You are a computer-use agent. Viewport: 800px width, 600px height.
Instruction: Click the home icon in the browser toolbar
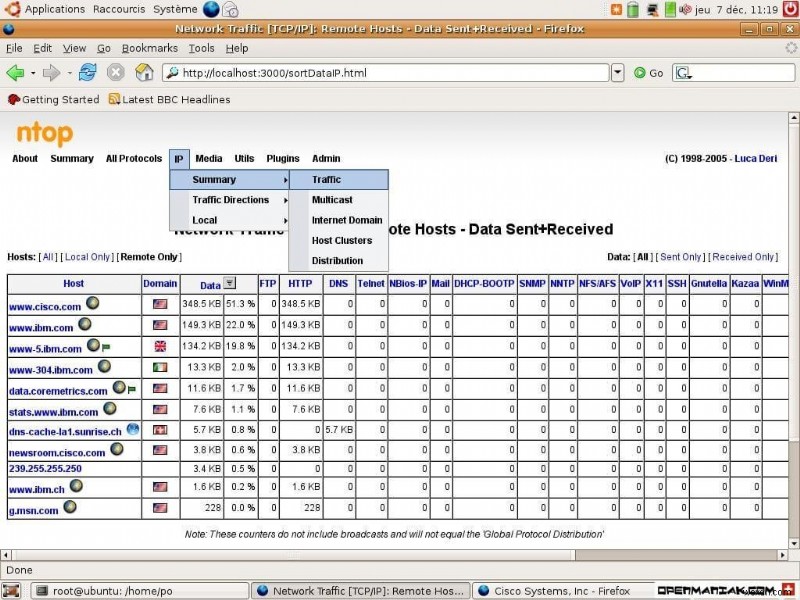pos(145,72)
